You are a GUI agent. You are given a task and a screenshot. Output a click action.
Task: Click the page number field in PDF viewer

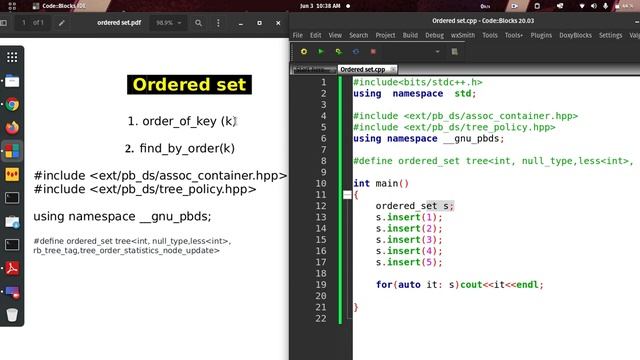click(24, 23)
